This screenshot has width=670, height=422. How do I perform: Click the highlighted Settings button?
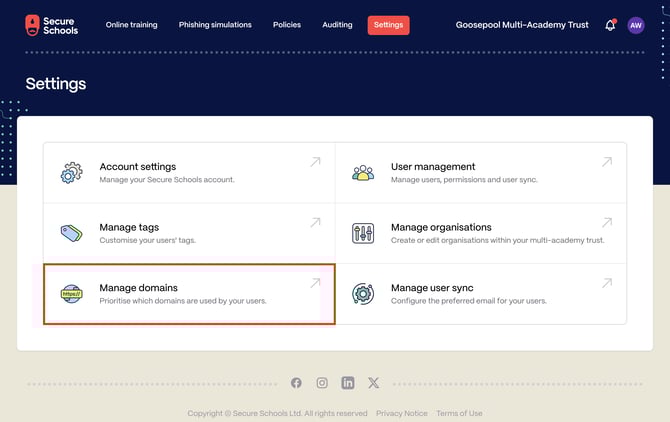click(x=388, y=25)
